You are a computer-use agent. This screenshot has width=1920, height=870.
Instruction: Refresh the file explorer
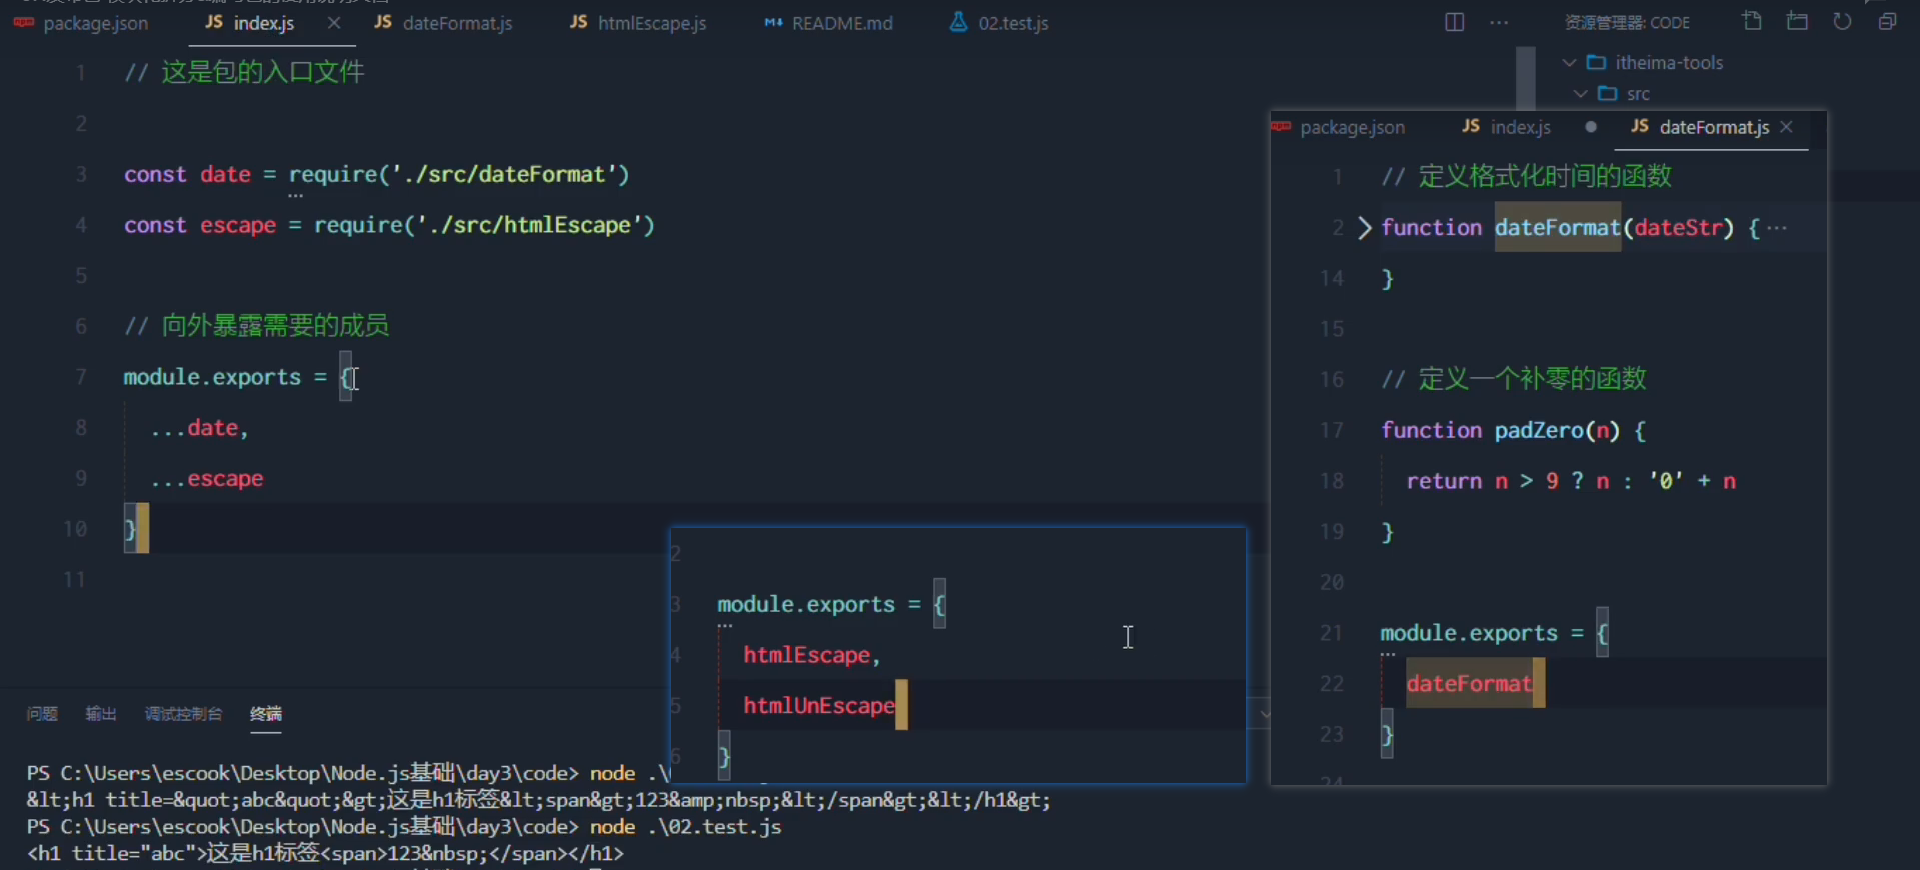pos(1842,21)
